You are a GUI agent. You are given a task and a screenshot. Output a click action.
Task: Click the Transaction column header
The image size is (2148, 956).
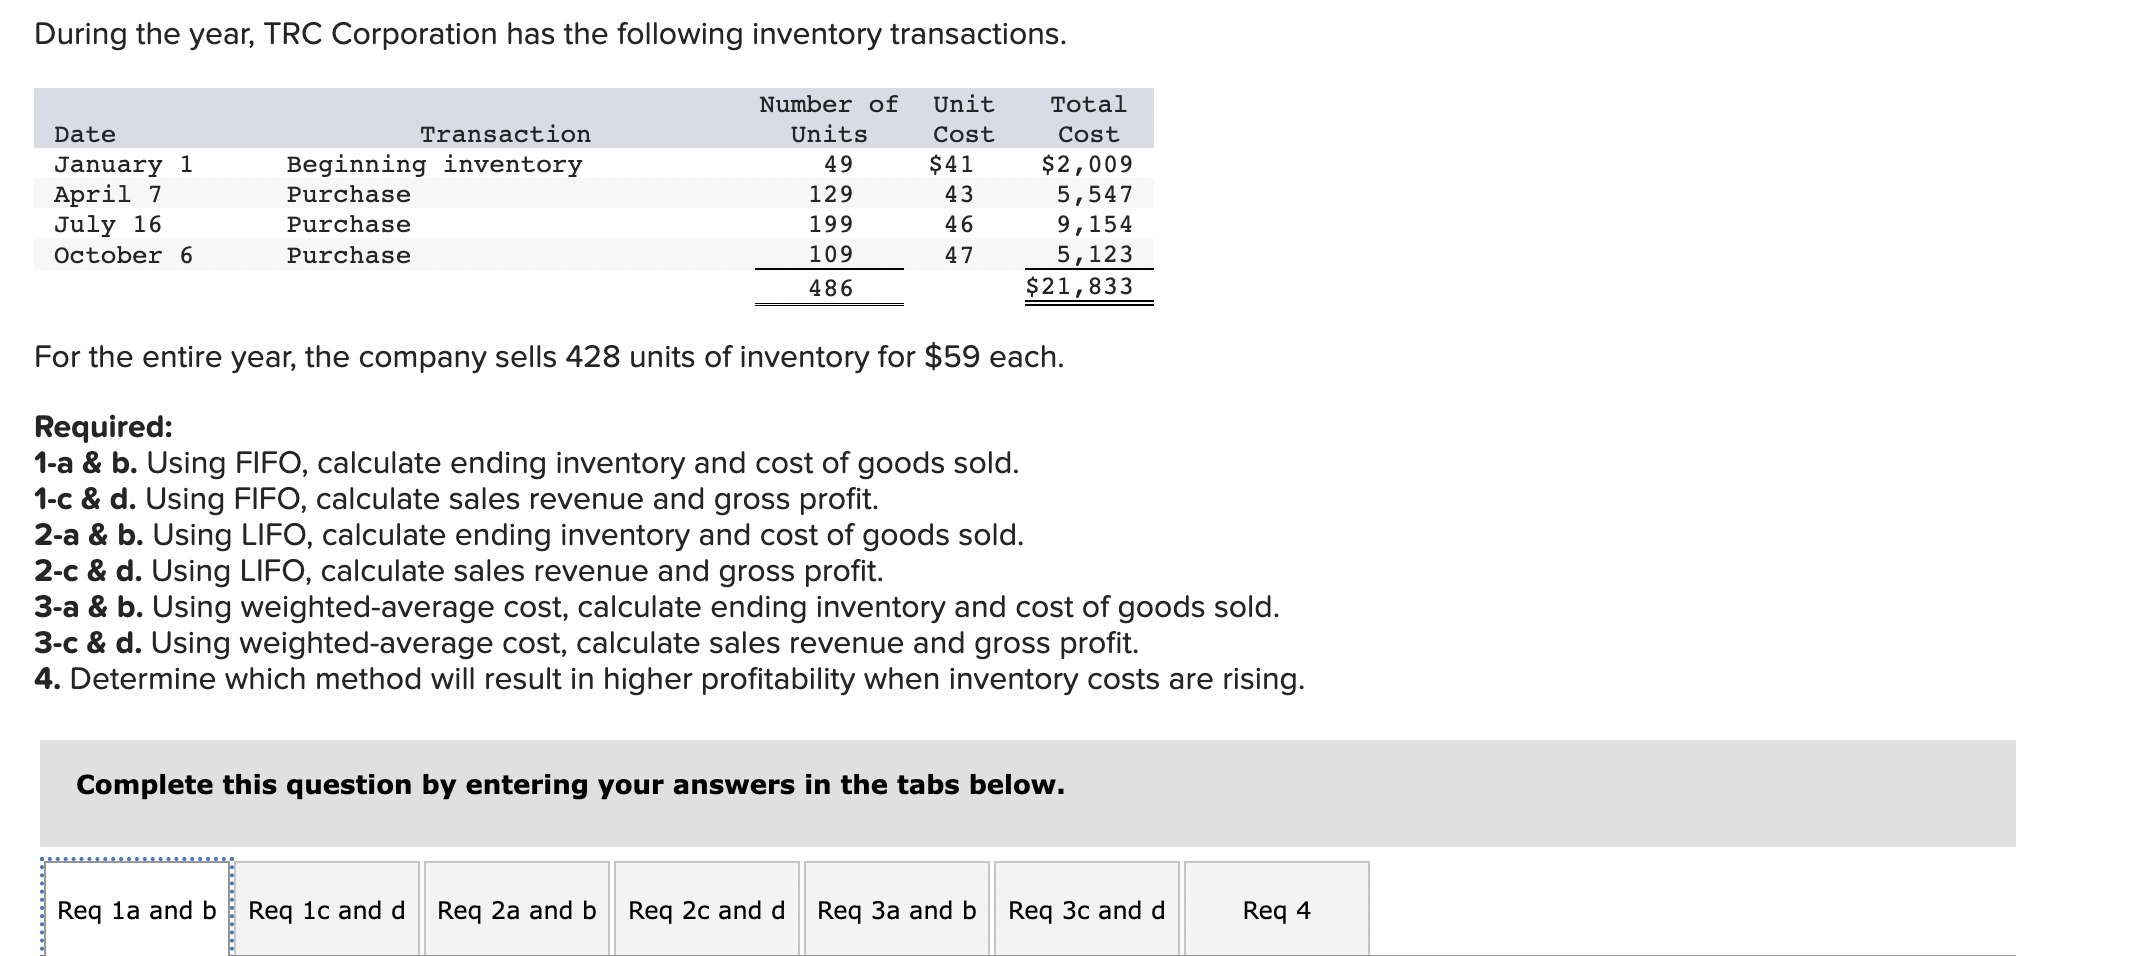click(x=505, y=133)
